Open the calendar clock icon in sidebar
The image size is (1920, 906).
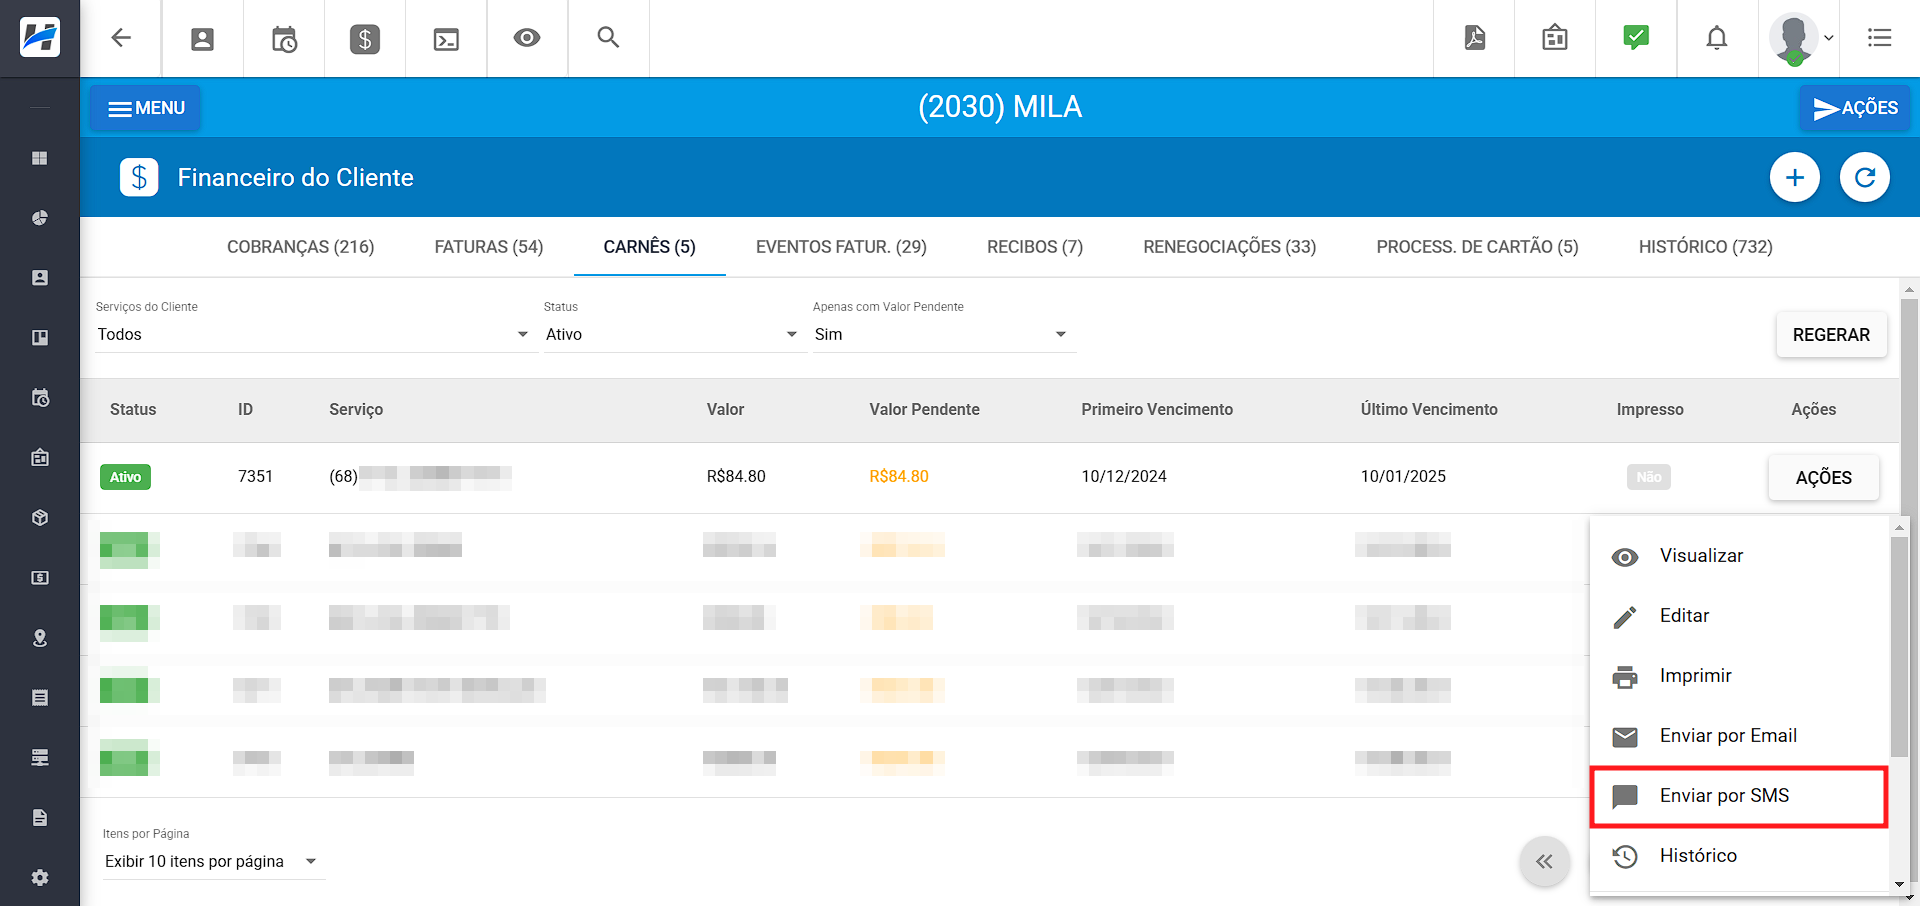(40, 398)
